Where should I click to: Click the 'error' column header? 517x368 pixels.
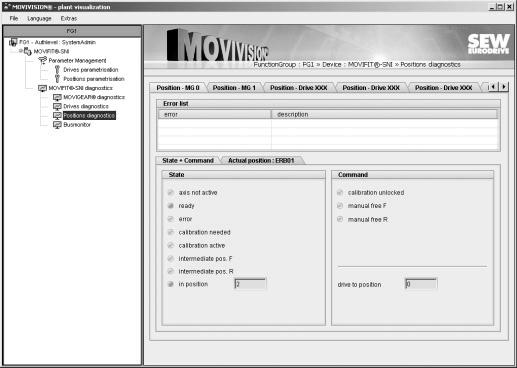coord(215,114)
